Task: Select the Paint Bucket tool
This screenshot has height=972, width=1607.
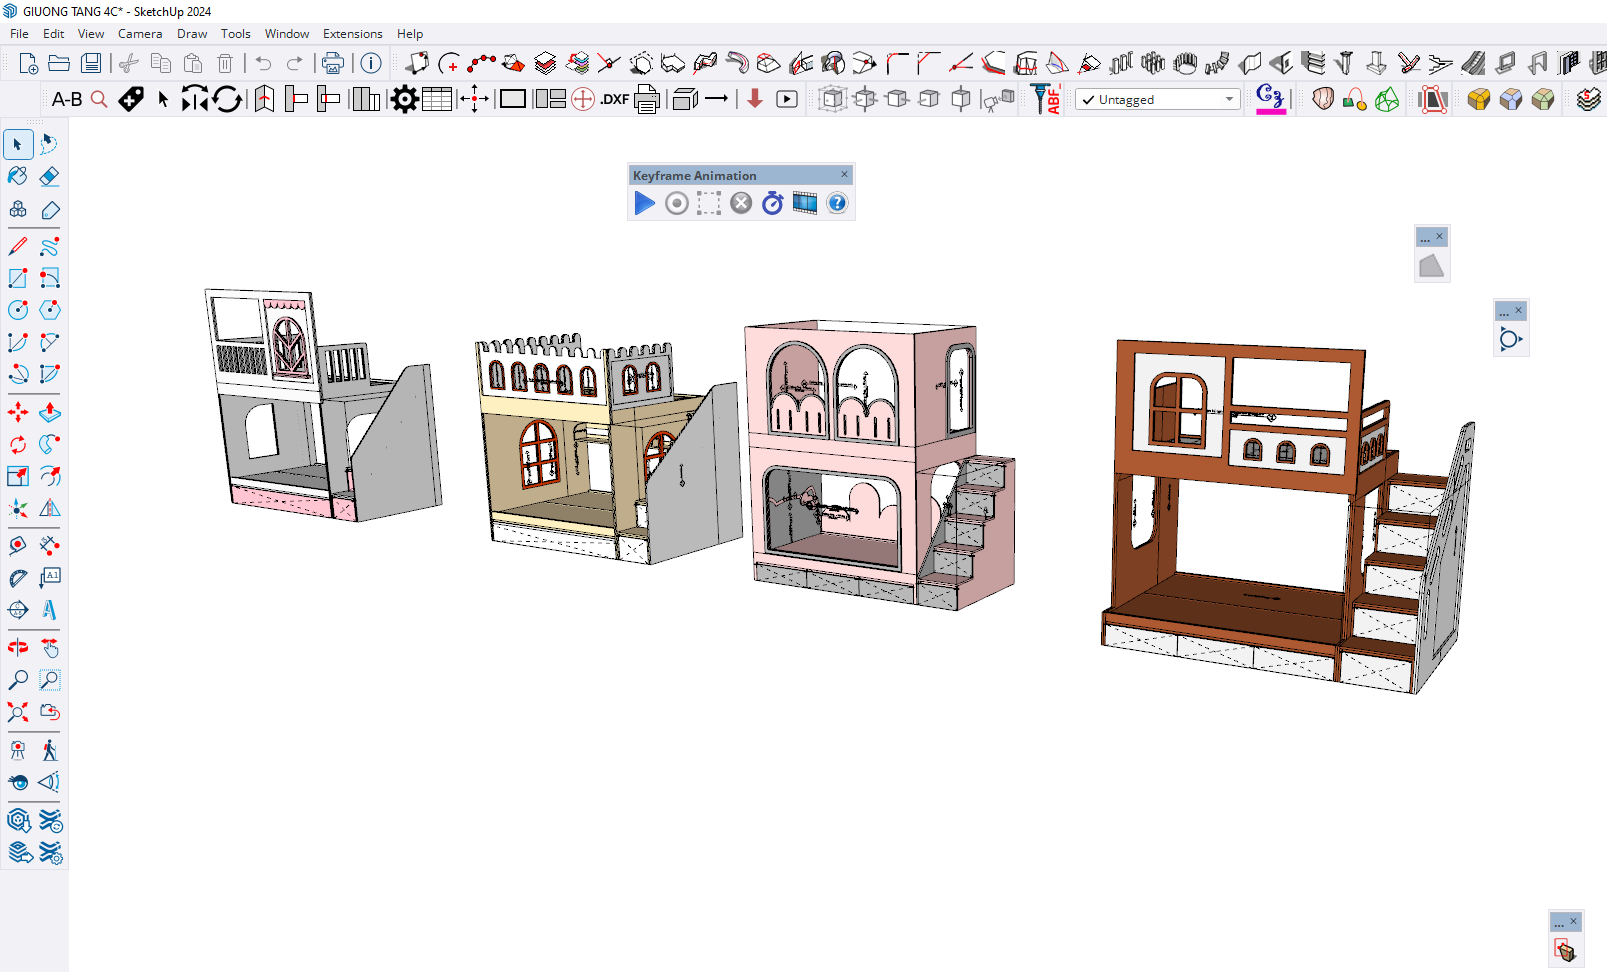Action: tap(18, 177)
